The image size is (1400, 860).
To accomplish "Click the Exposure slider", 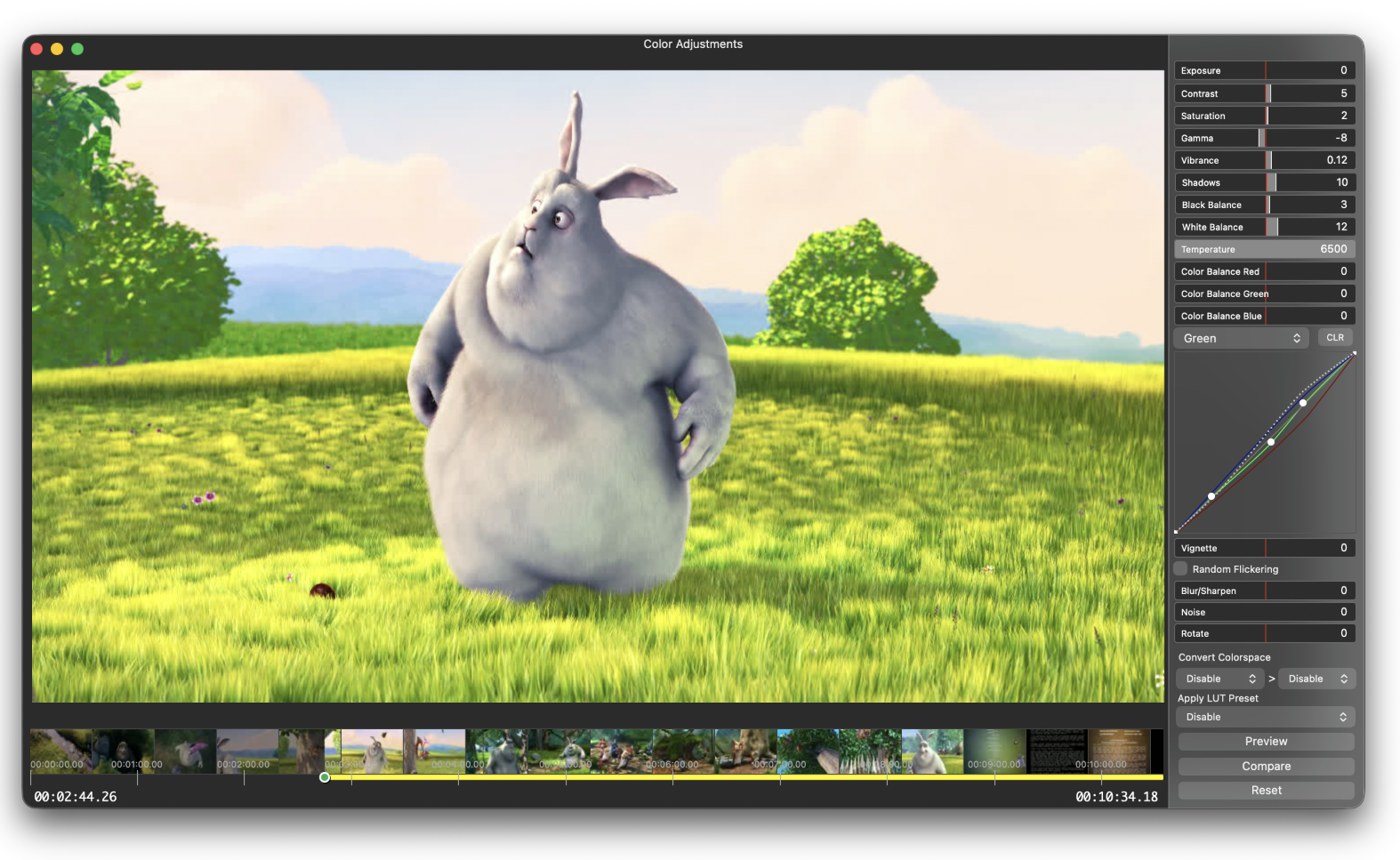I will tap(1265, 71).
